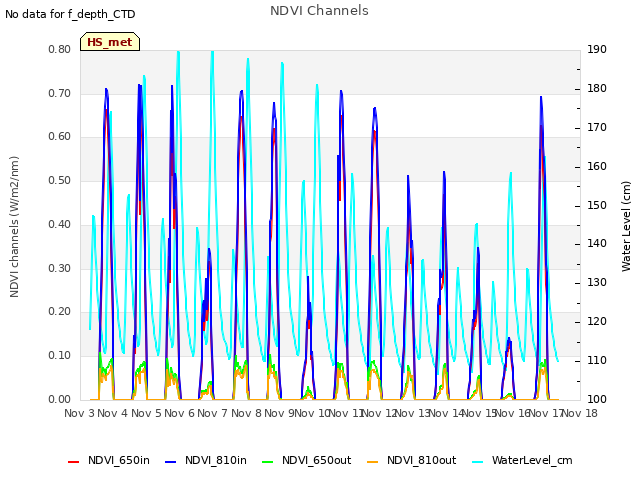The image size is (640, 480).
Task: Click the 0.70 left axis tick label
Action: tap(60, 93)
